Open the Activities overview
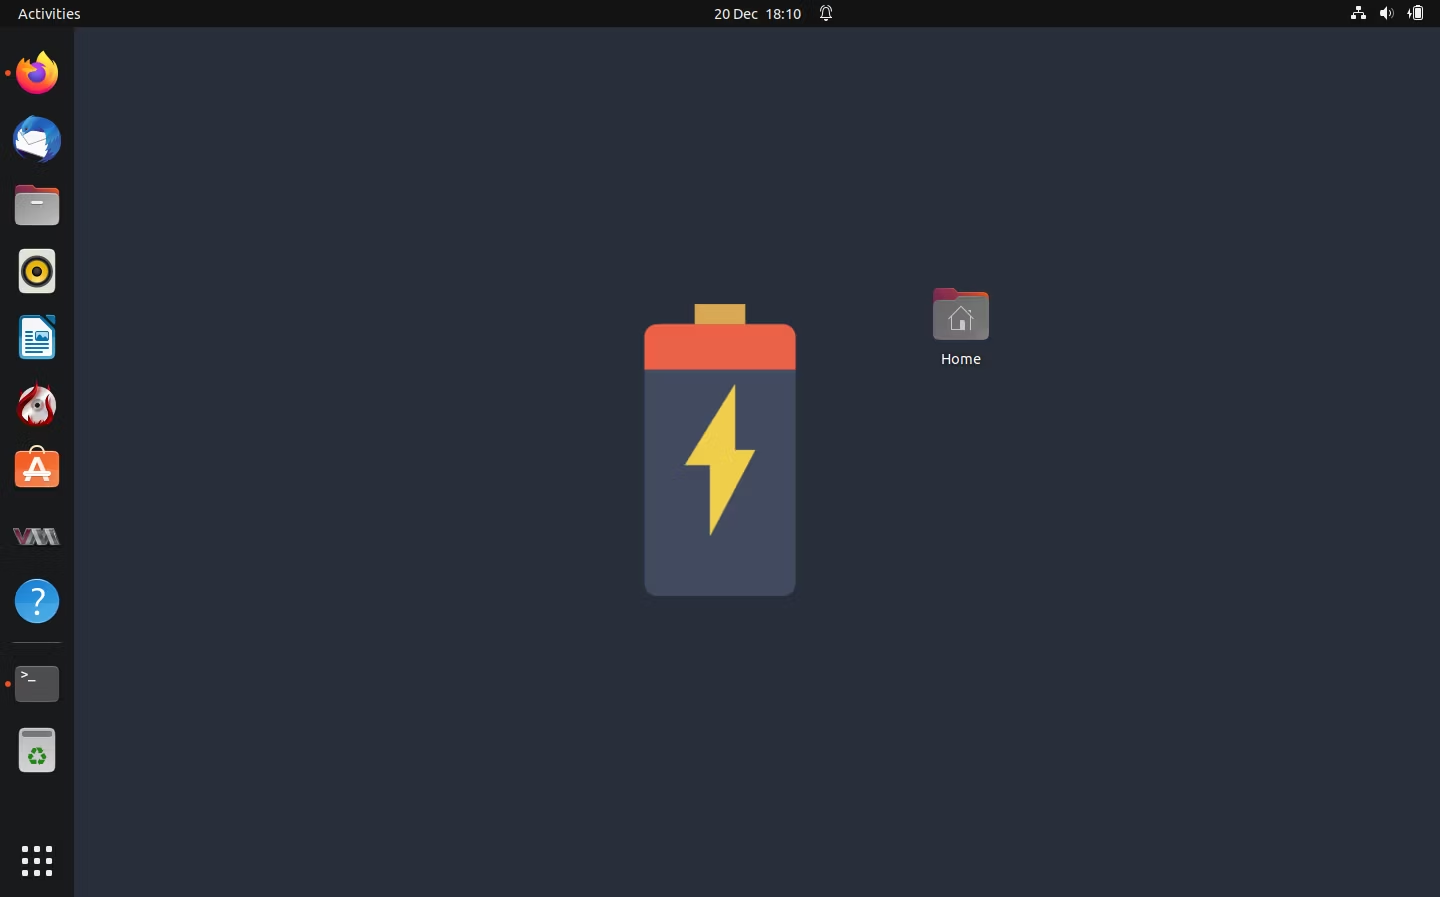Image resolution: width=1440 pixels, height=897 pixels. 49,13
